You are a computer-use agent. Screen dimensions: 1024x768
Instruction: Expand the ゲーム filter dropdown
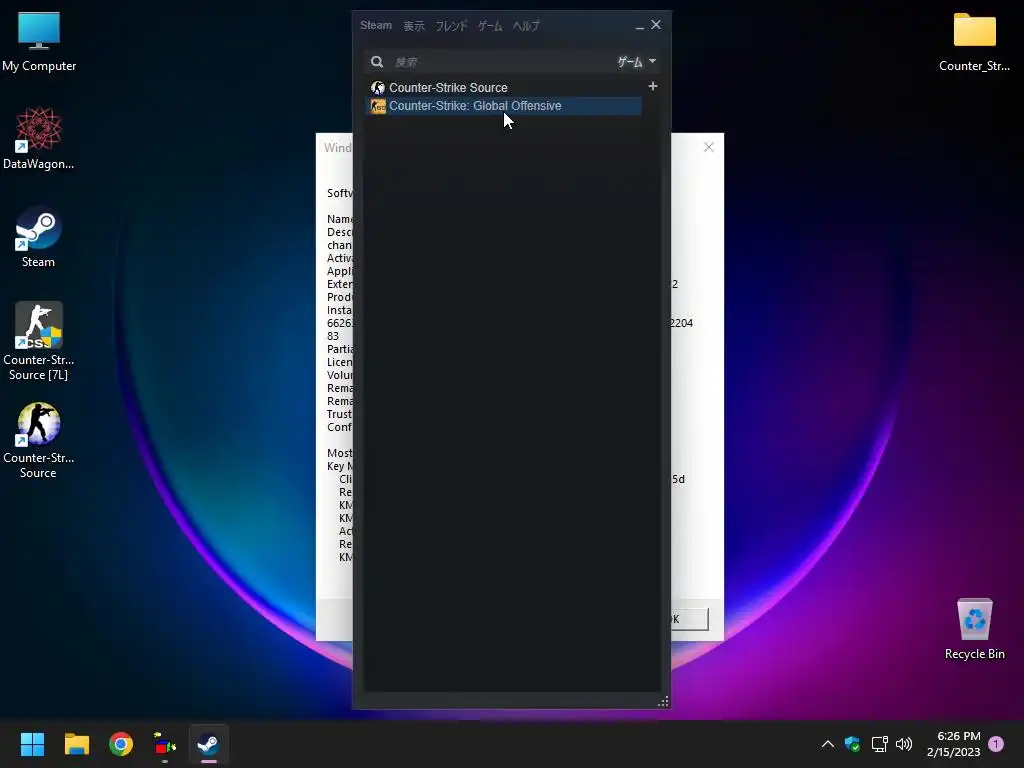(x=637, y=62)
